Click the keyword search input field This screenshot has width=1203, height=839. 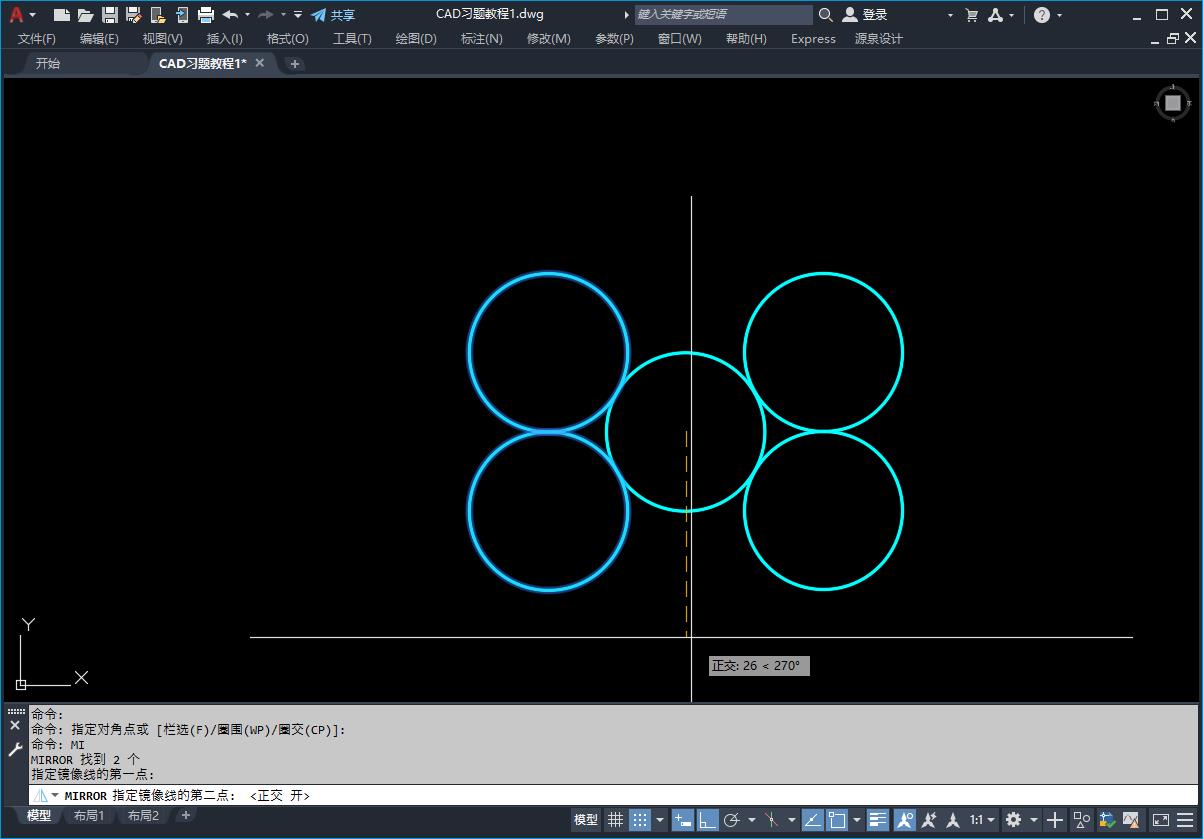pyautogui.click(x=724, y=15)
